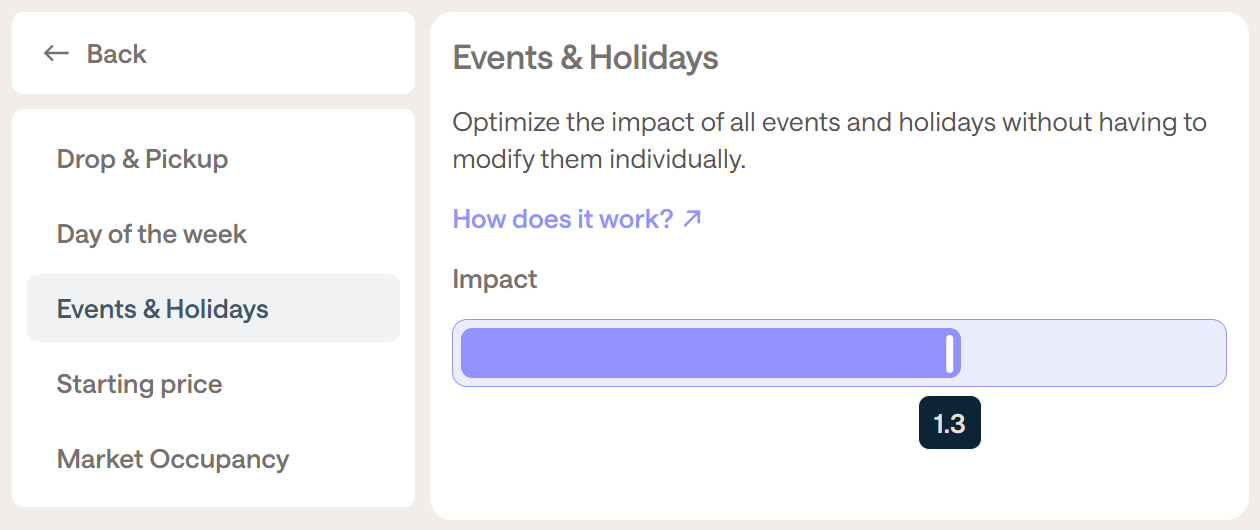Image resolution: width=1260 pixels, height=530 pixels.
Task: Click the 1.3 value tooltip under the slider
Action: [949, 423]
